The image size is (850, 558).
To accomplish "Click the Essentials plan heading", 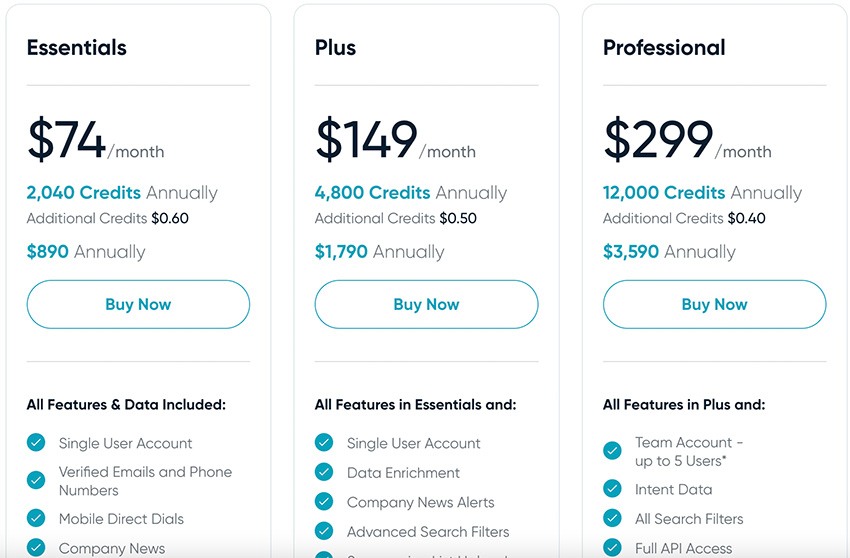I will pos(76,48).
